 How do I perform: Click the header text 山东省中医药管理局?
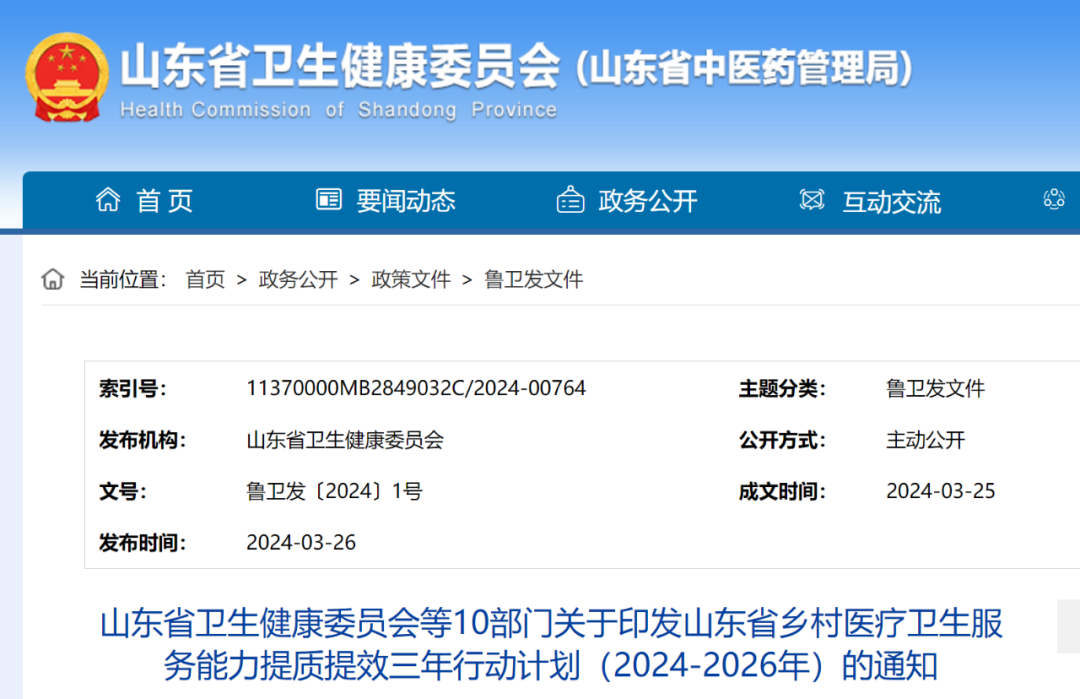tap(745, 67)
